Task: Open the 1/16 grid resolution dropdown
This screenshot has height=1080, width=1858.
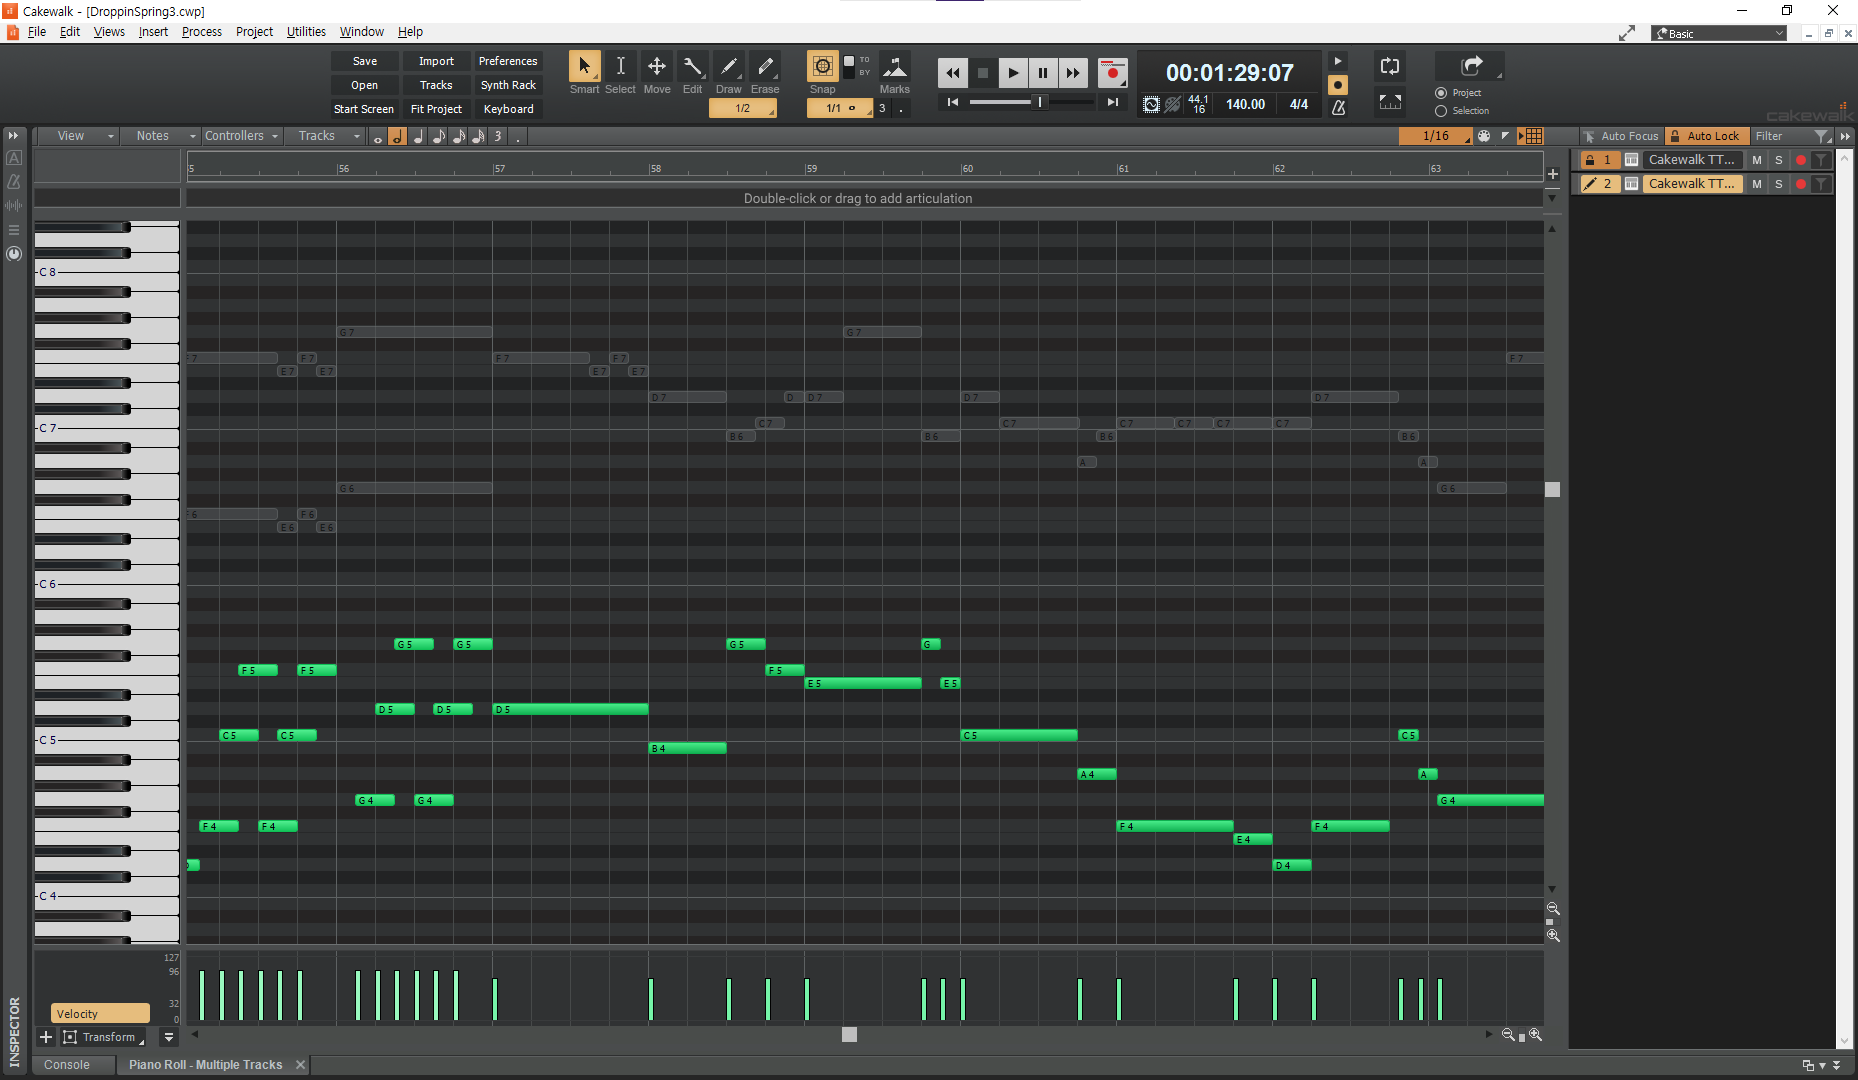Action: (1435, 136)
